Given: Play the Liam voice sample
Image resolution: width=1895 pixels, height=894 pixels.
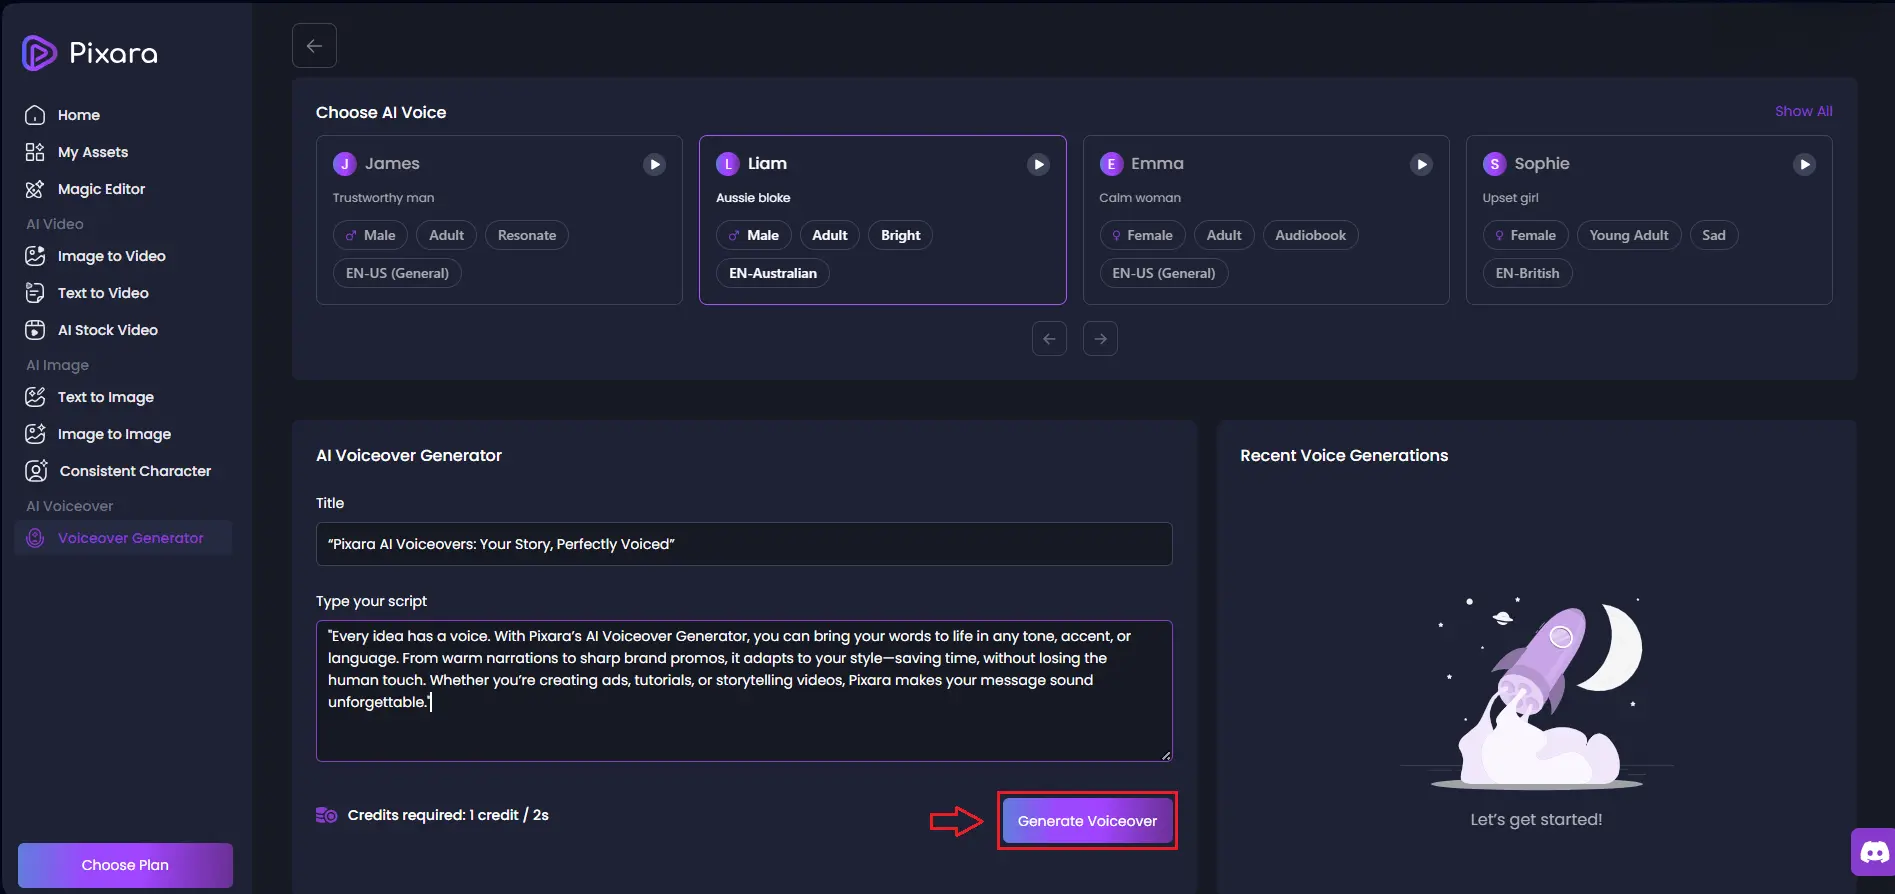Looking at the screenshot, I should [1038, 164].
